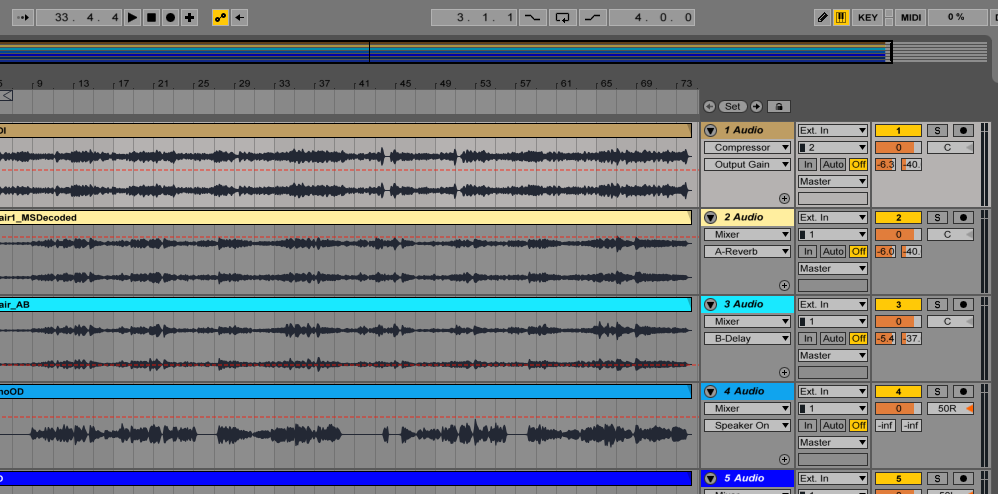Click the arrangement position field 33.4.4
Screen dimensions: 998x494
tap(79, 18)
